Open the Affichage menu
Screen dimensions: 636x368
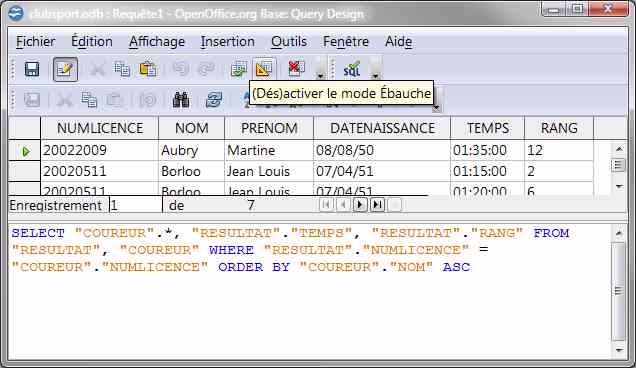[157, 41]
